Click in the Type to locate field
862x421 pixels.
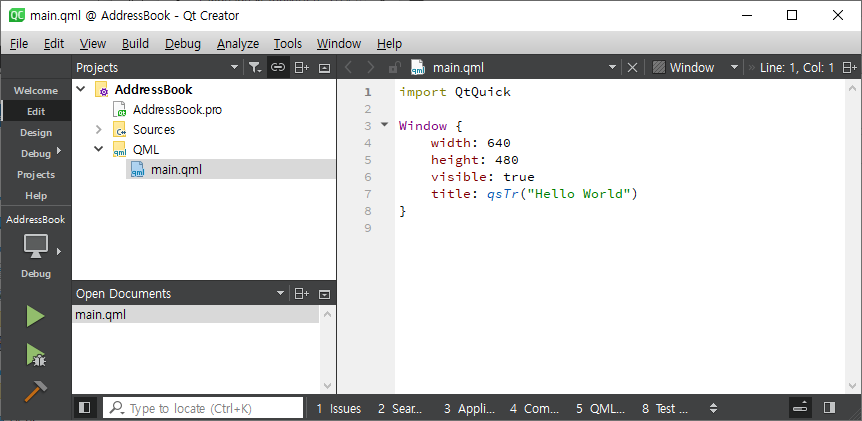203,408
